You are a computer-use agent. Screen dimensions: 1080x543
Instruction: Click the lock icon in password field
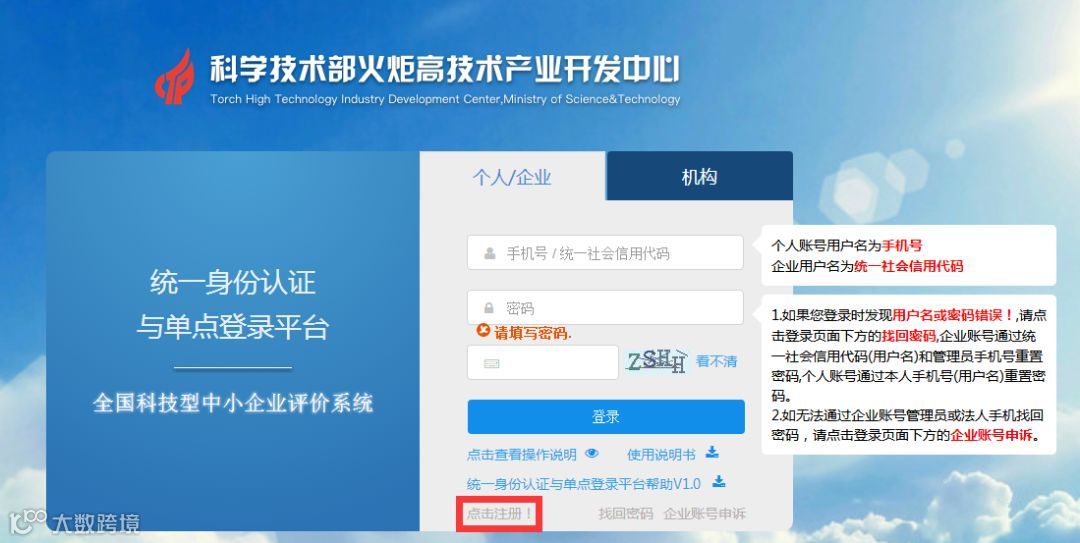[x=489, y=308]
